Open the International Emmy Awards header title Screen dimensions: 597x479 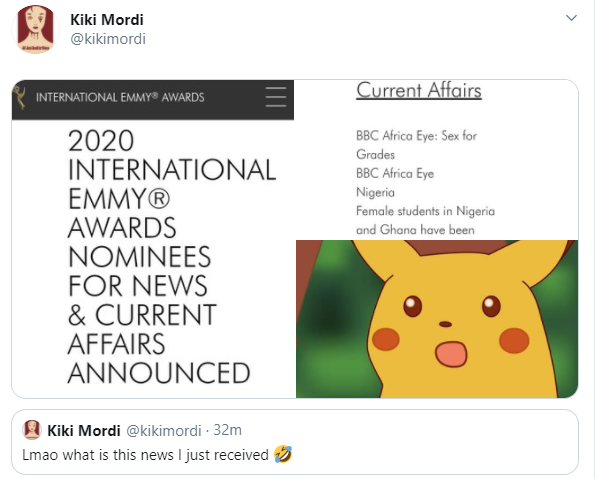click(120, 97)
